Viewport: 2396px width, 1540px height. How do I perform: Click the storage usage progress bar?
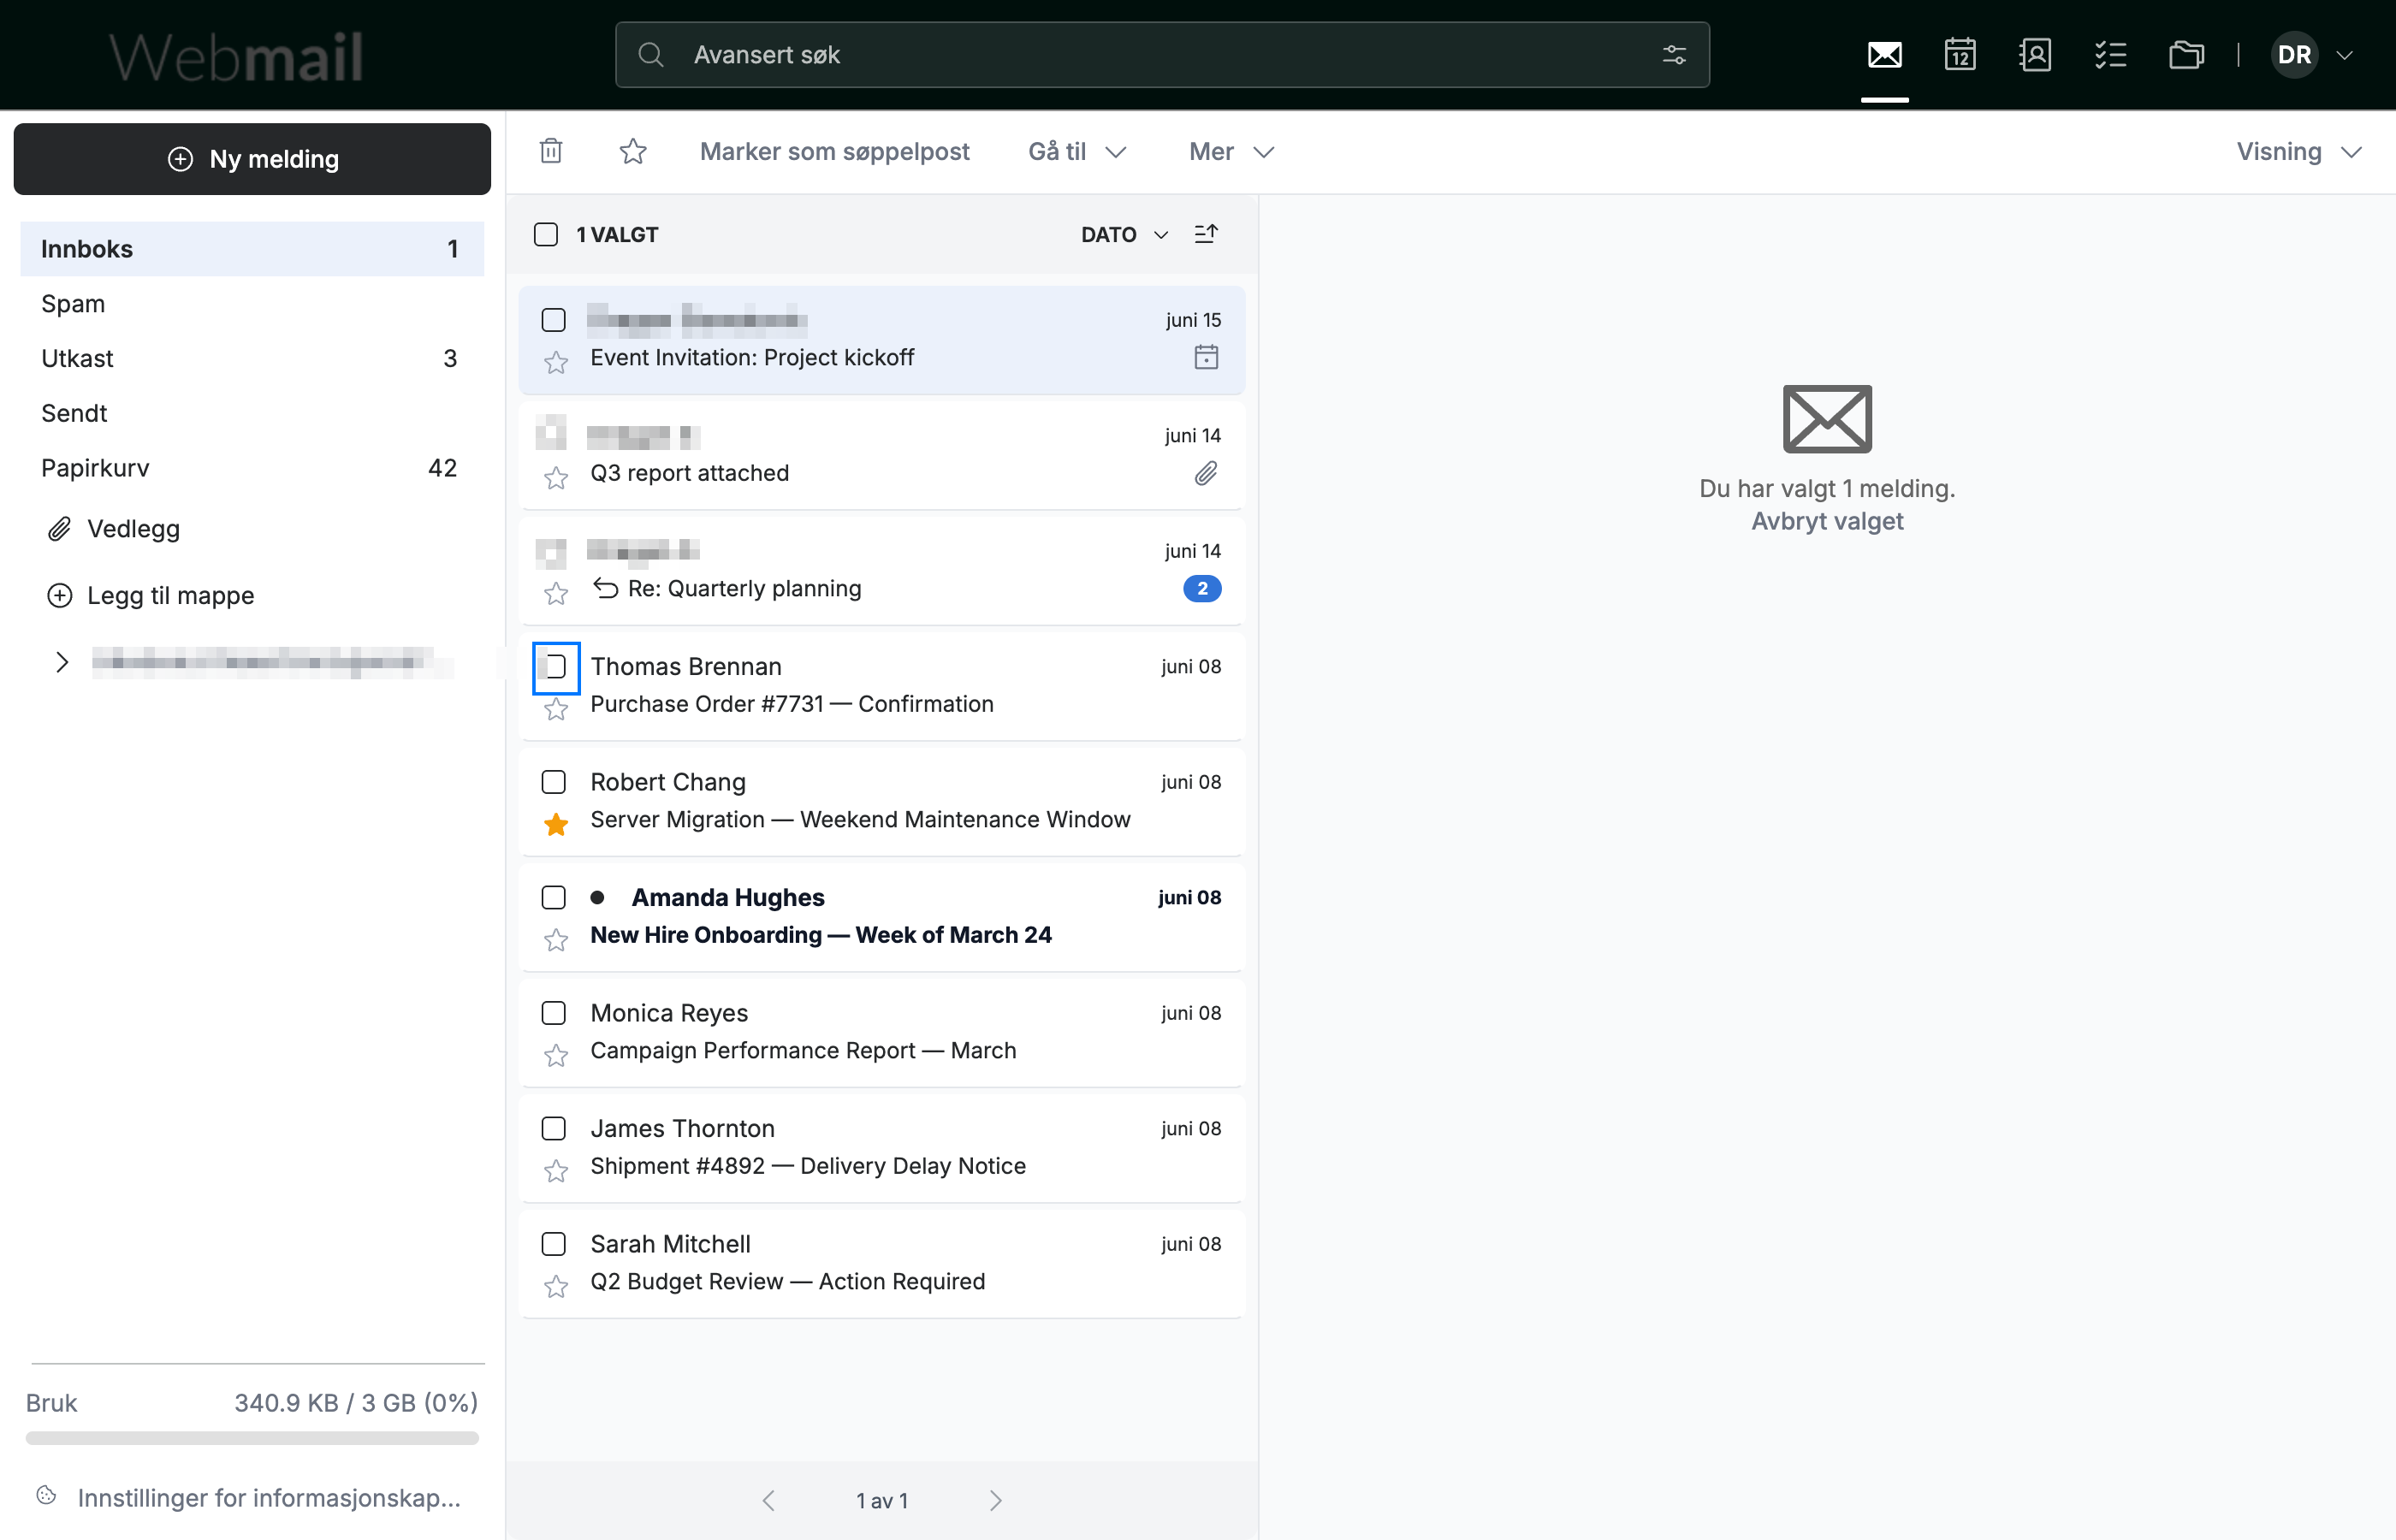(252, 1438)
